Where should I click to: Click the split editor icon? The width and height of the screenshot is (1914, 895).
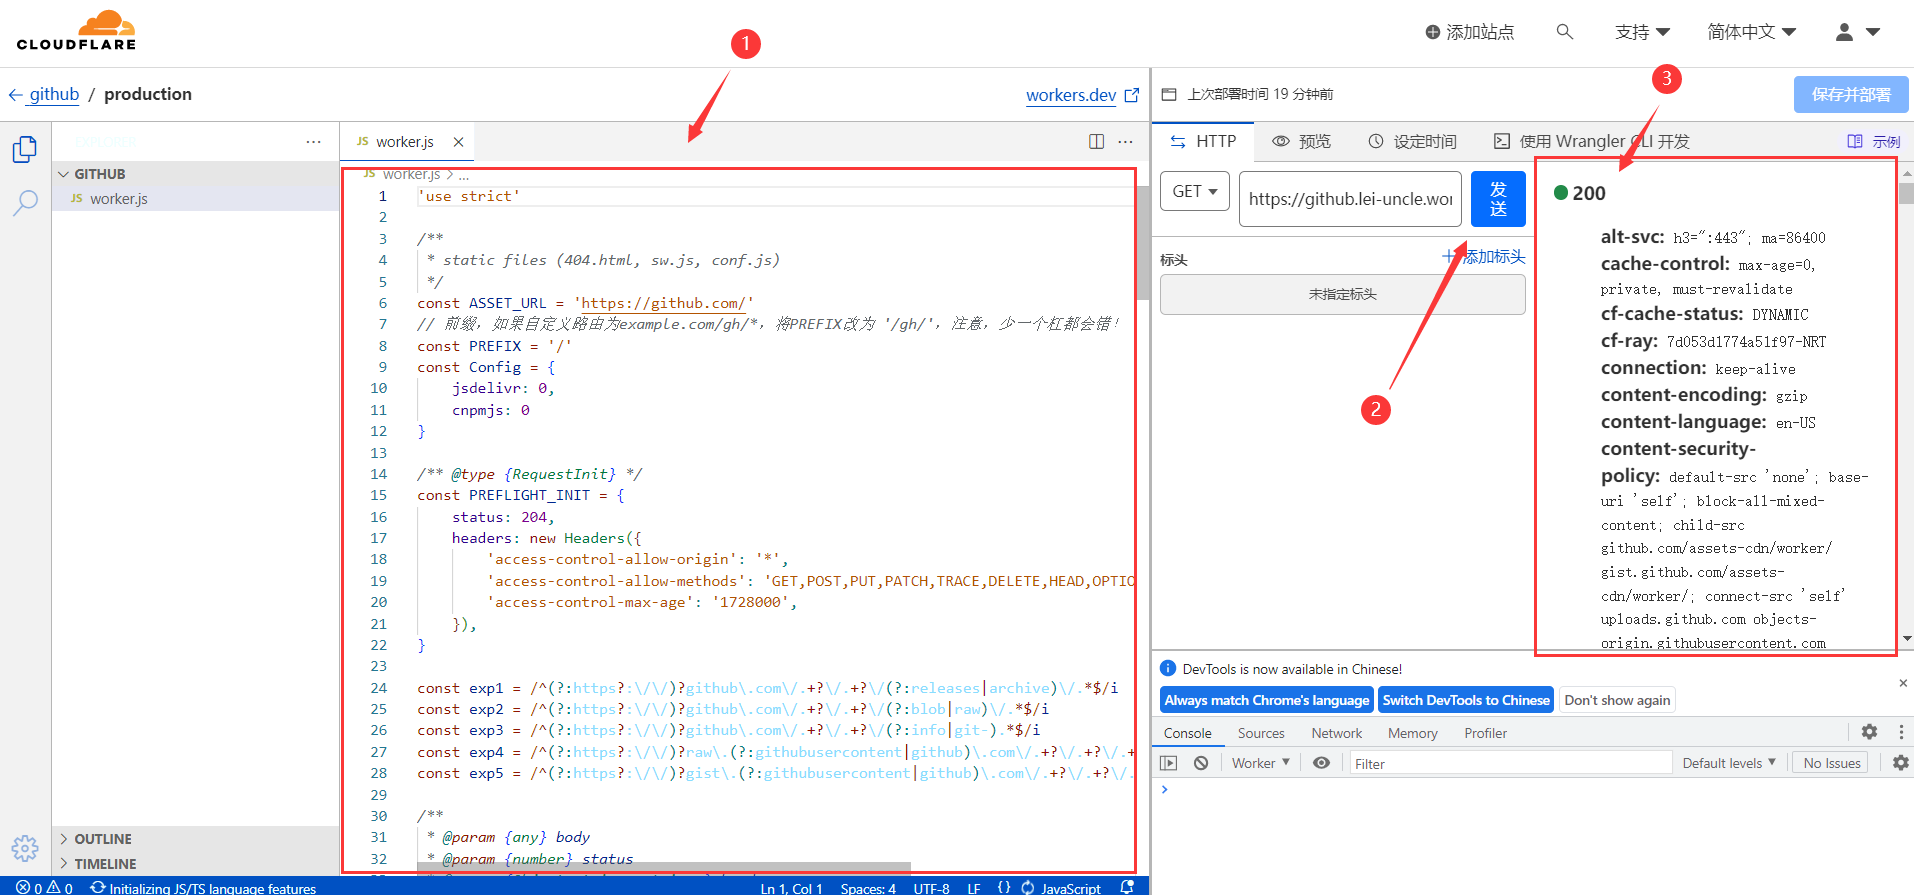coord(1096,142)
